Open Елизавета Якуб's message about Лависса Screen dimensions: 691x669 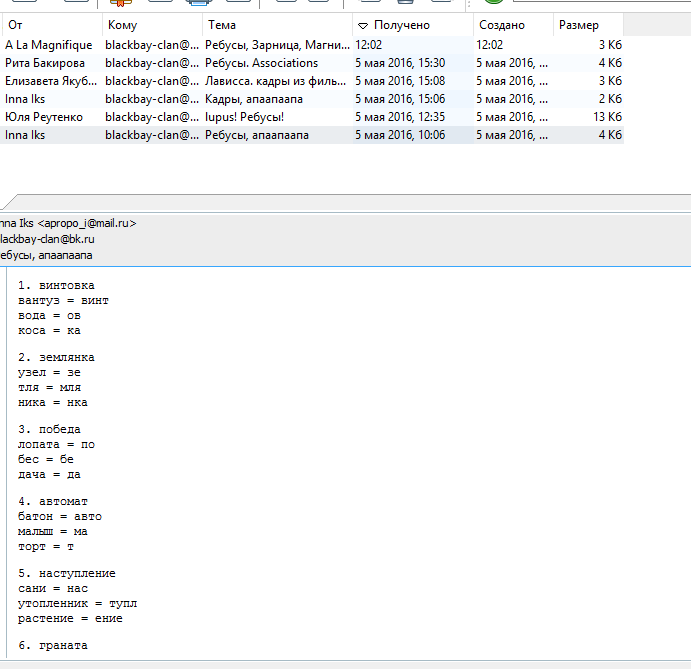tap(276, 81)
